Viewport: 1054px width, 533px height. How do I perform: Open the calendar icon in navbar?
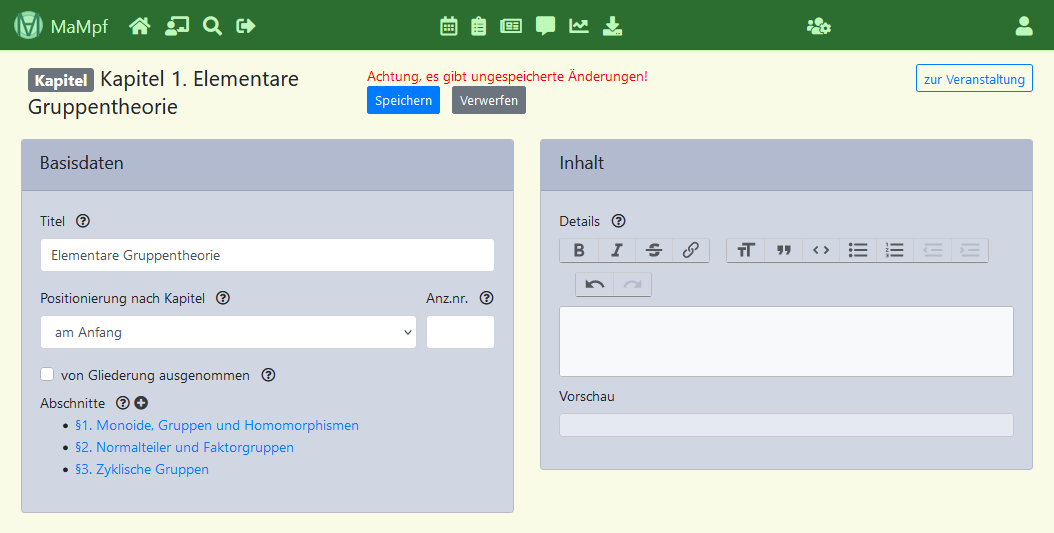449,26
